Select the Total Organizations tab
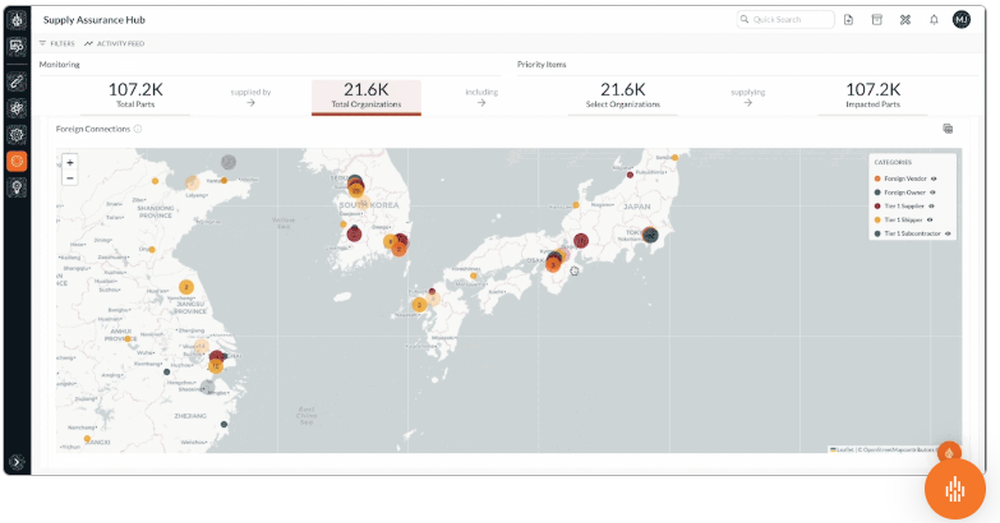Screen dimensions: 1000x523 (366, 96)
